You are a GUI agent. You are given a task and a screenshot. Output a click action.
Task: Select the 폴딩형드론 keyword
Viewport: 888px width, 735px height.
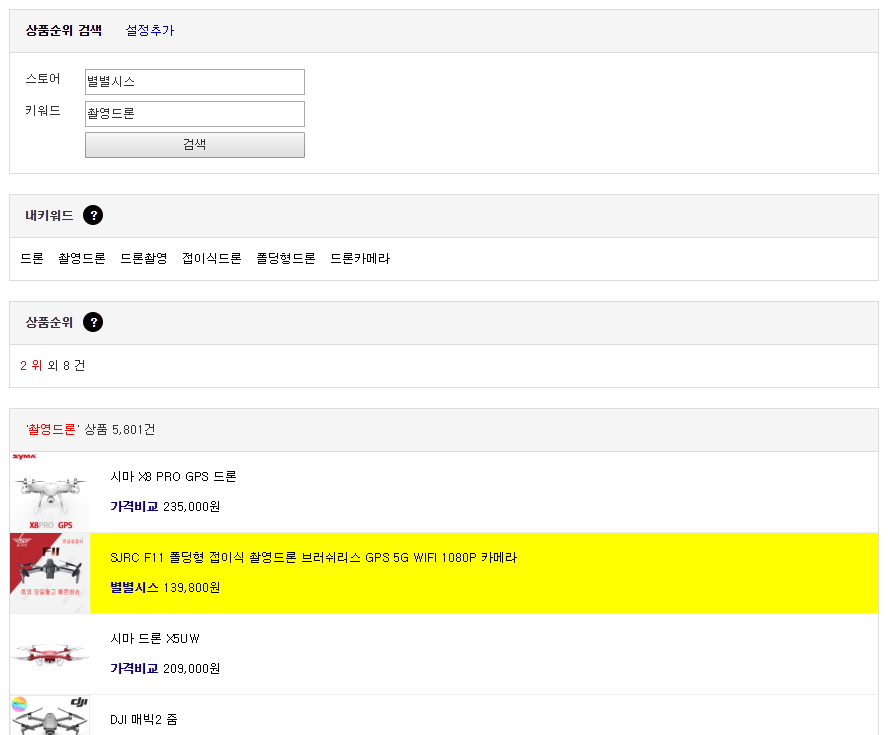tap(286, 259)
